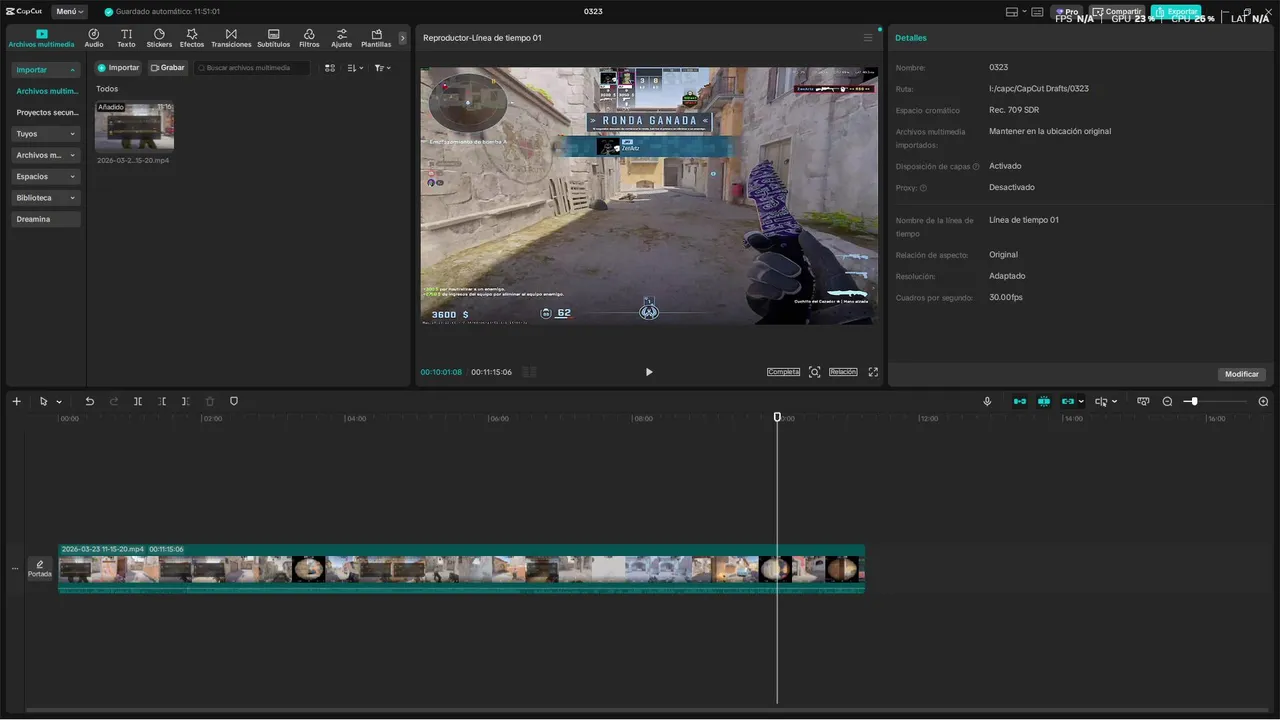Expand the Biblioteca sidebar section
Screen dimensions: 1280x720
point(46,198)
